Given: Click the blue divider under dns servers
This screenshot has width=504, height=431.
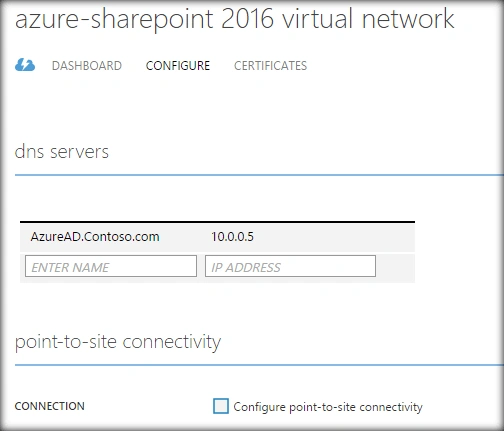Looking at the screenshot, I should 259,175.
